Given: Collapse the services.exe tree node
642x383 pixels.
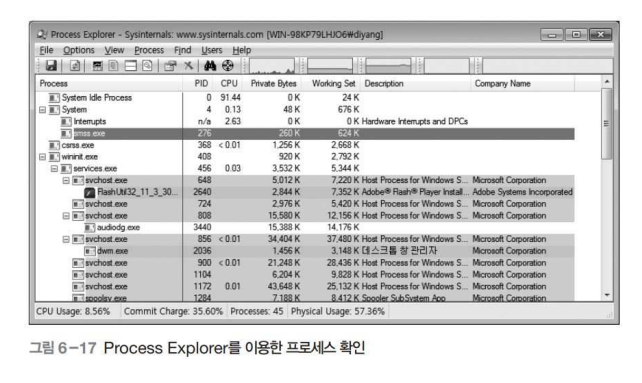Looking at the screenshot, I should [54, 169].
